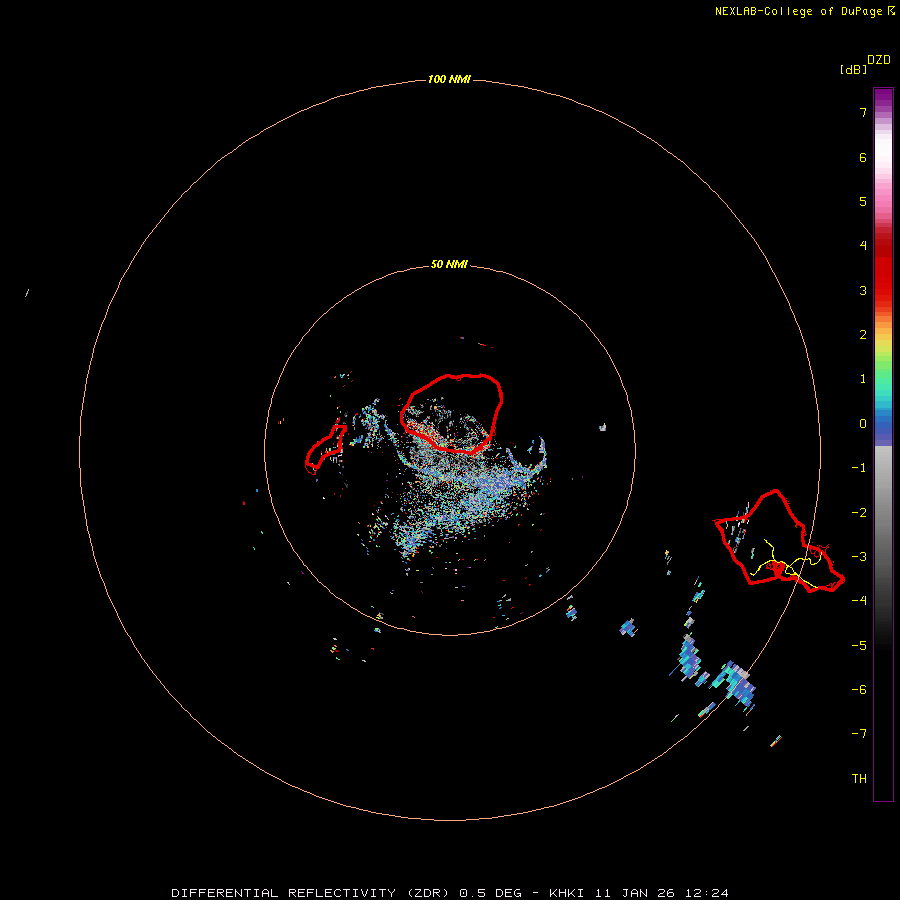The height and width of the screenshot is (900, 900).
Task: Click the -7 value on the color scale
Action: coord(859,734)
